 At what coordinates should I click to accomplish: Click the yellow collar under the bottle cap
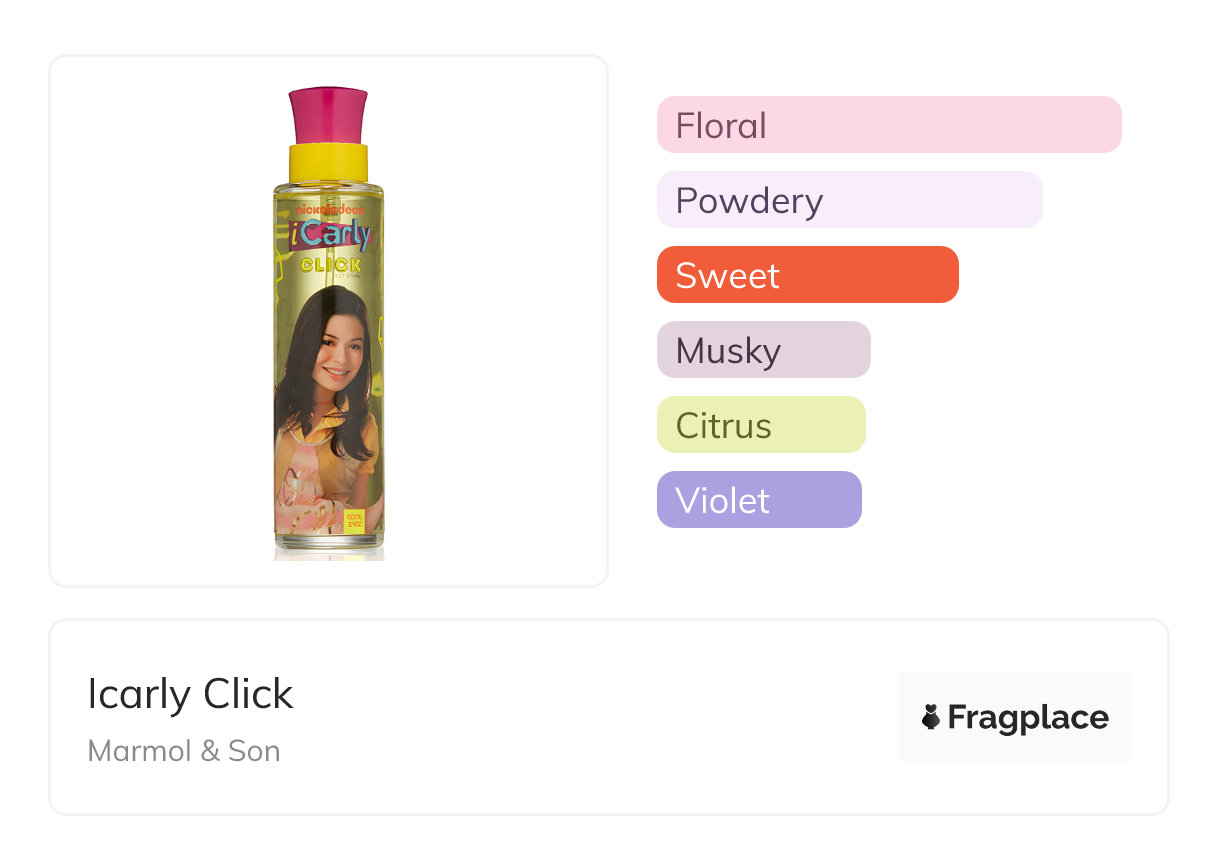tap(328, 164)
